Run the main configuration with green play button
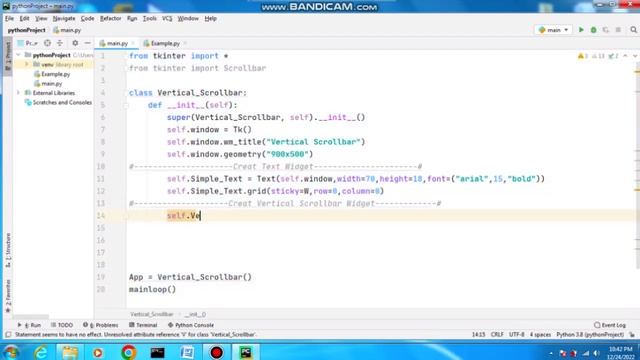 pos(581,30)
